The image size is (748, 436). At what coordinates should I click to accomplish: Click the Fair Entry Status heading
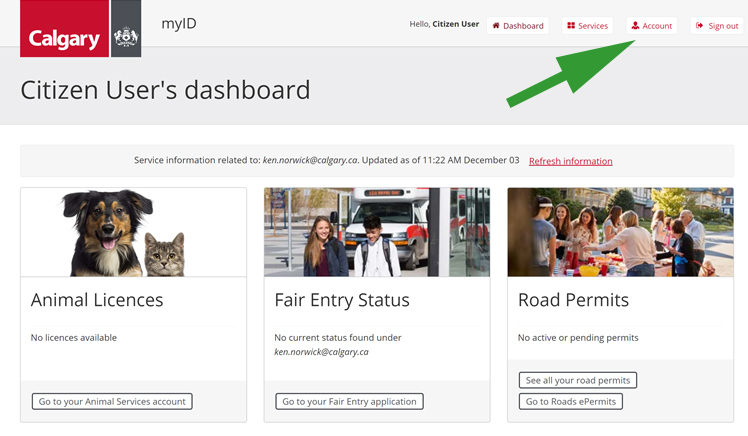(x=342, y=301)
